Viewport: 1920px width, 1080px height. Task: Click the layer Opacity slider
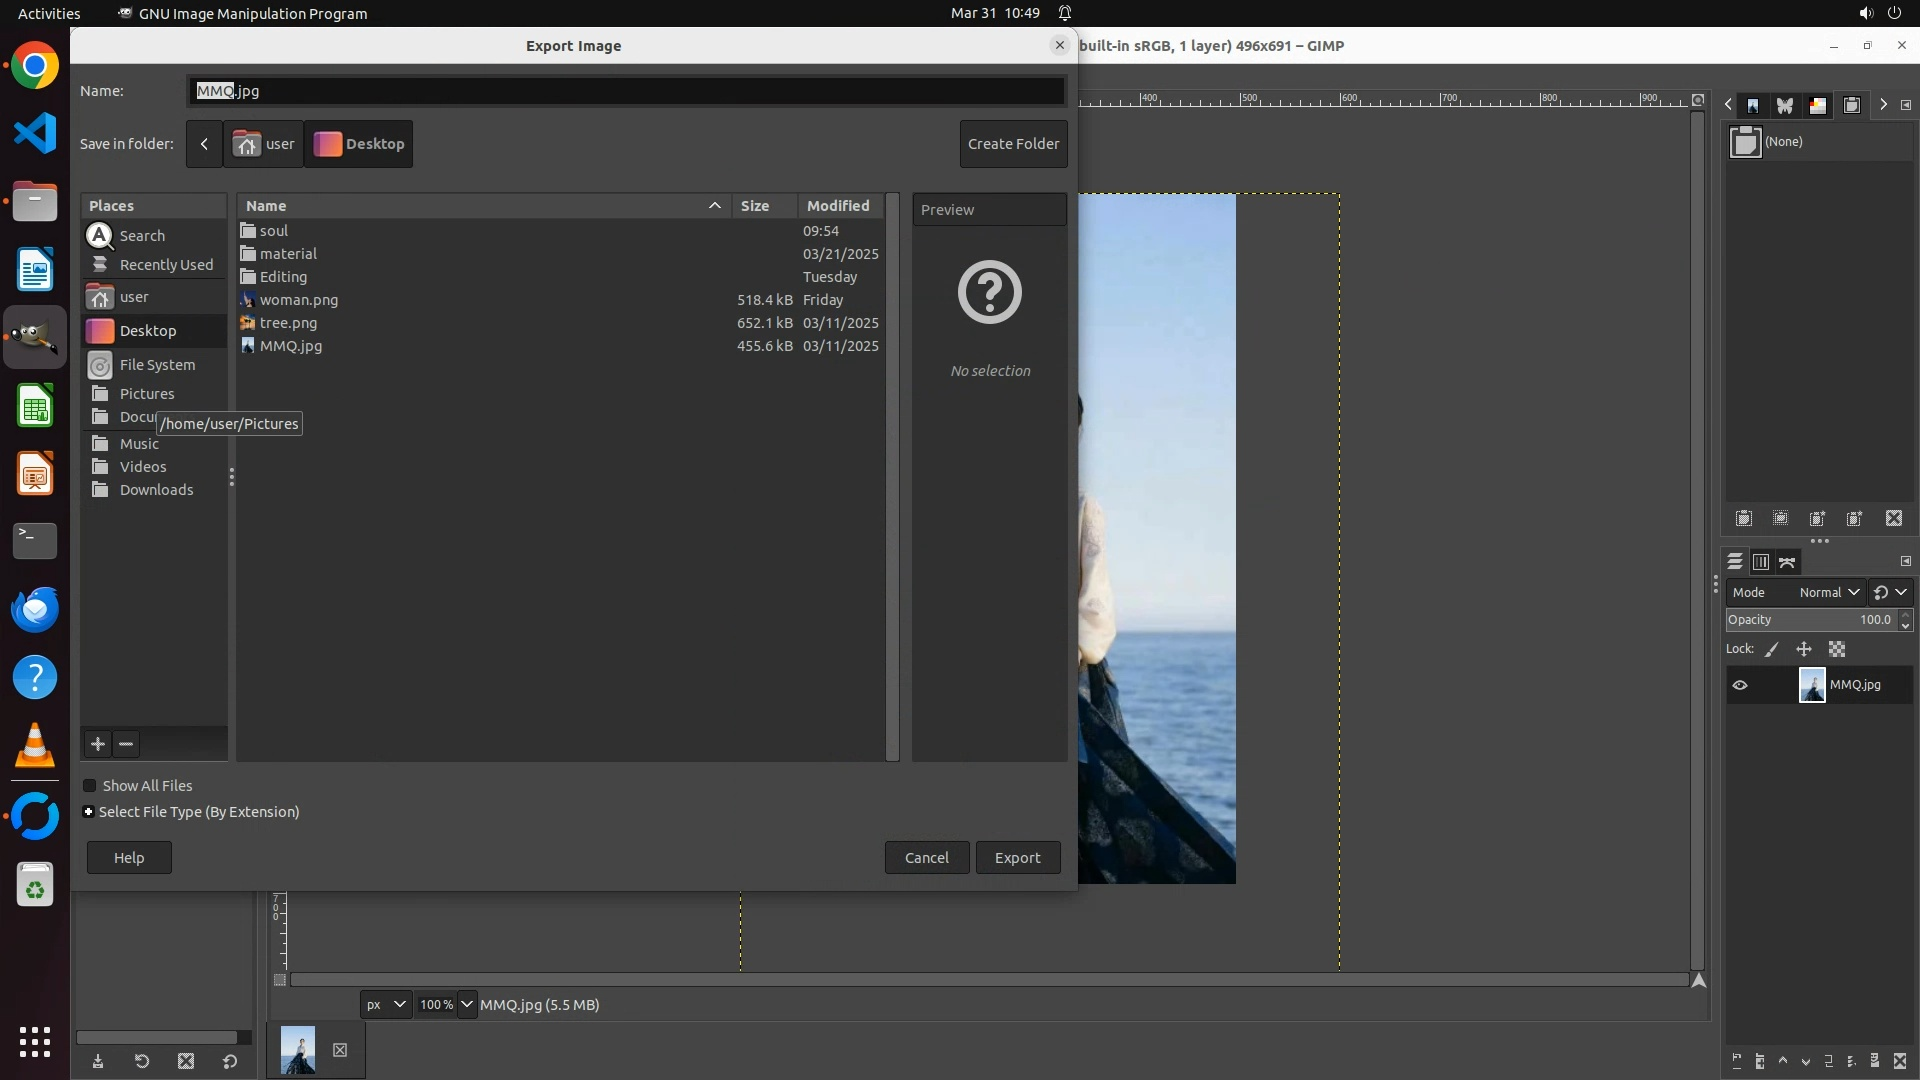1808,620
